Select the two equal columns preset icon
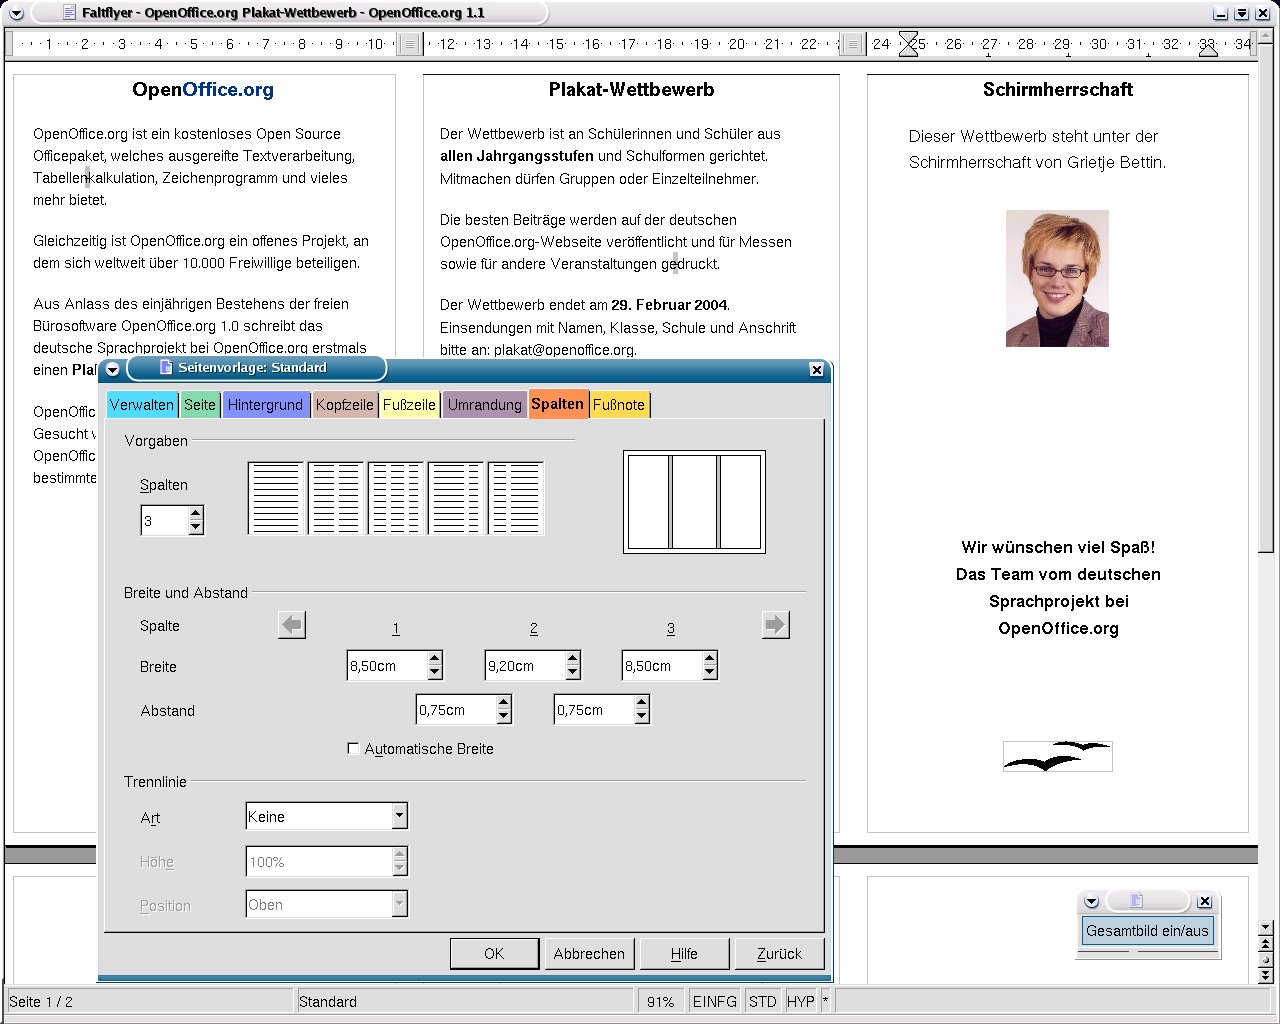The height and width of the screenshot is (1024, 1280). pos(336,498)
